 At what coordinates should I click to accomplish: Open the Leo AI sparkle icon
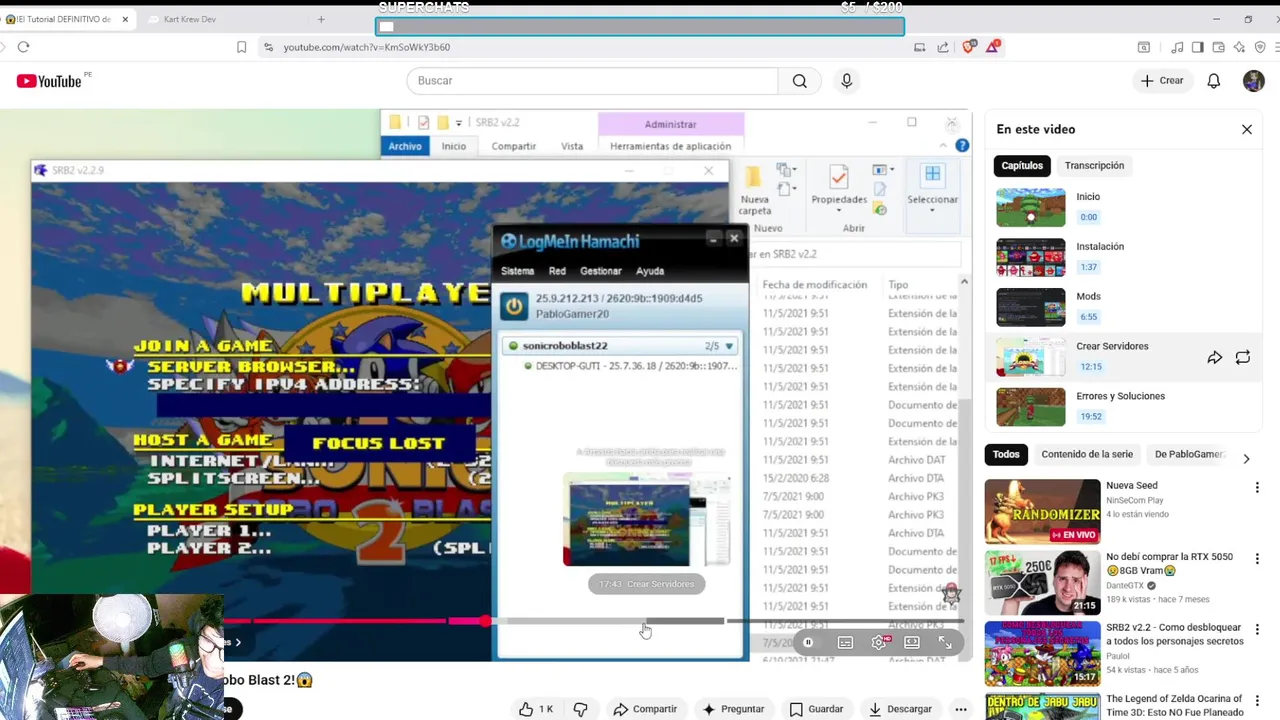click(x=1239, y=47)
